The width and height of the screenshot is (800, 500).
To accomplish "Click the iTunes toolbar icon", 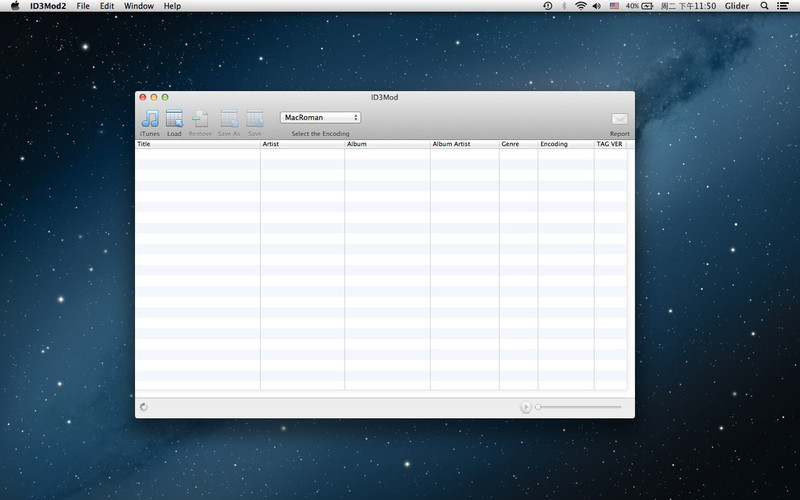I will tap(150, 119).
